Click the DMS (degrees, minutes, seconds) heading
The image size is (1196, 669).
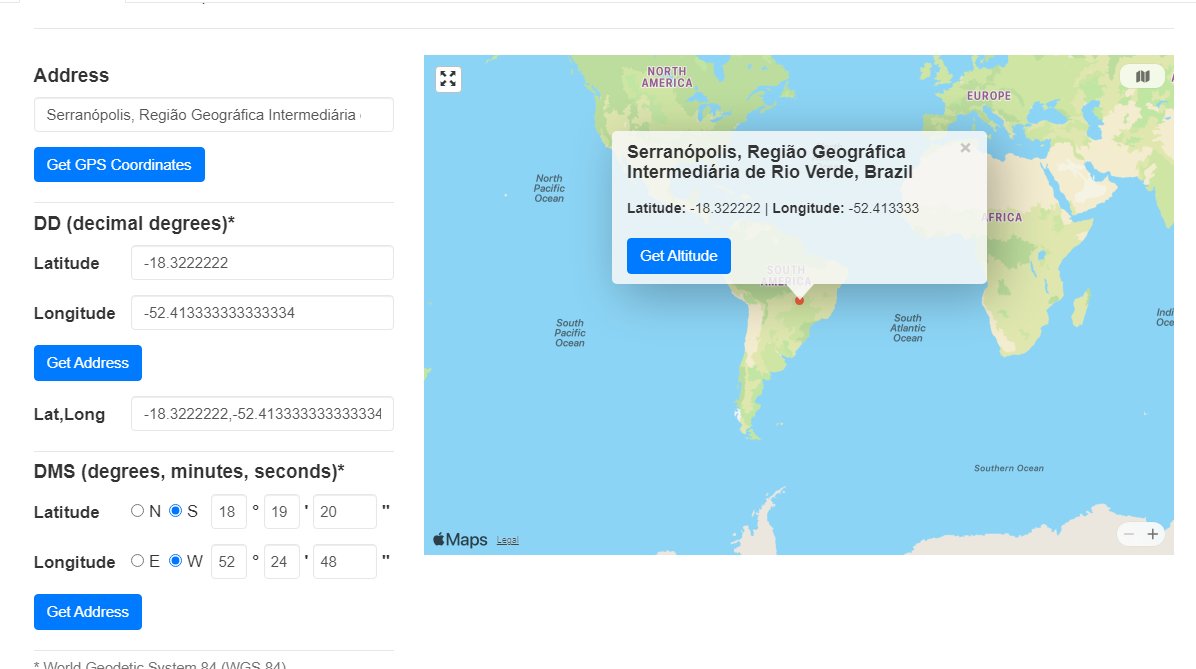[x=189, y=471]
